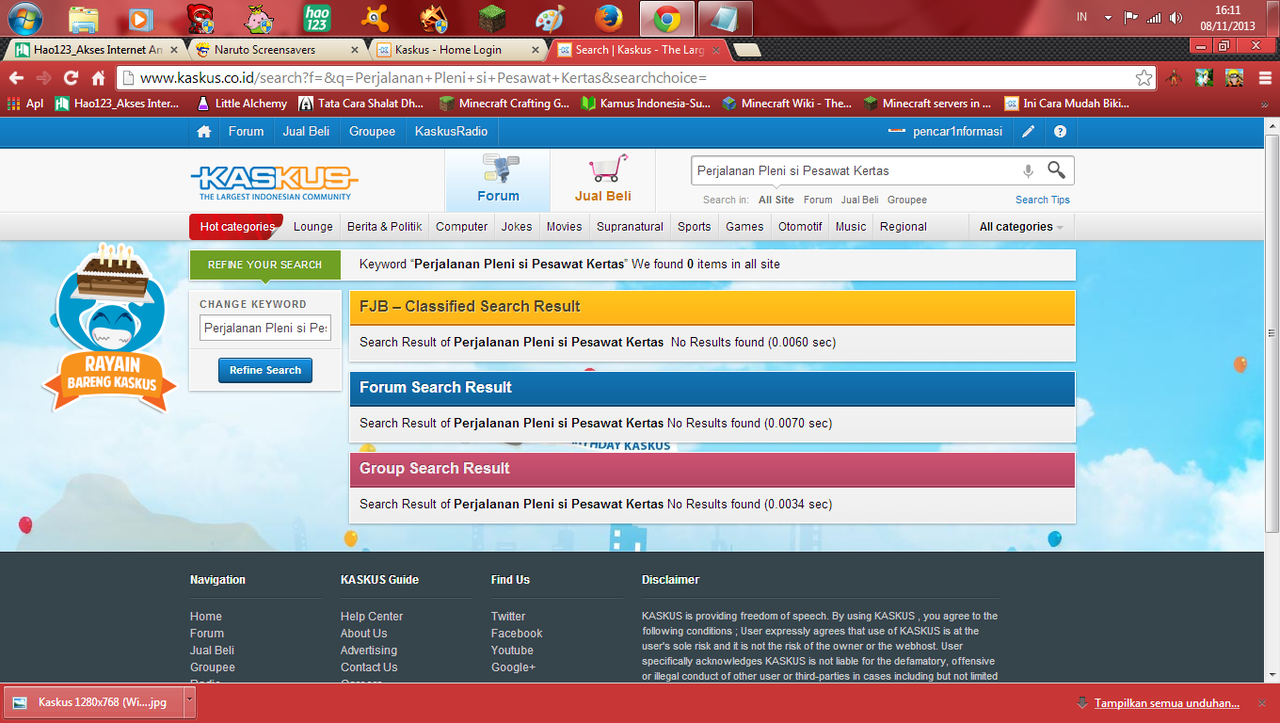This screenshot has width=1280, height=723.
Task: Open Windows Explorer folder in taskbar
Action: (84, 18)
